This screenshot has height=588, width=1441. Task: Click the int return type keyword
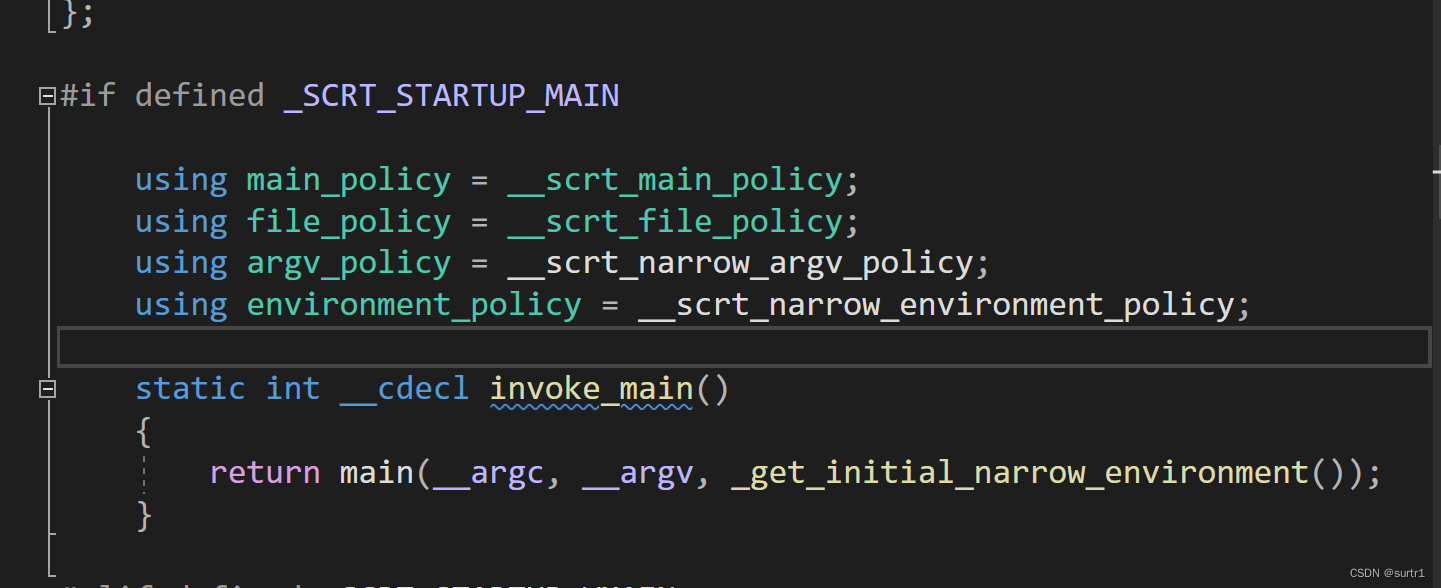point(293,388)
